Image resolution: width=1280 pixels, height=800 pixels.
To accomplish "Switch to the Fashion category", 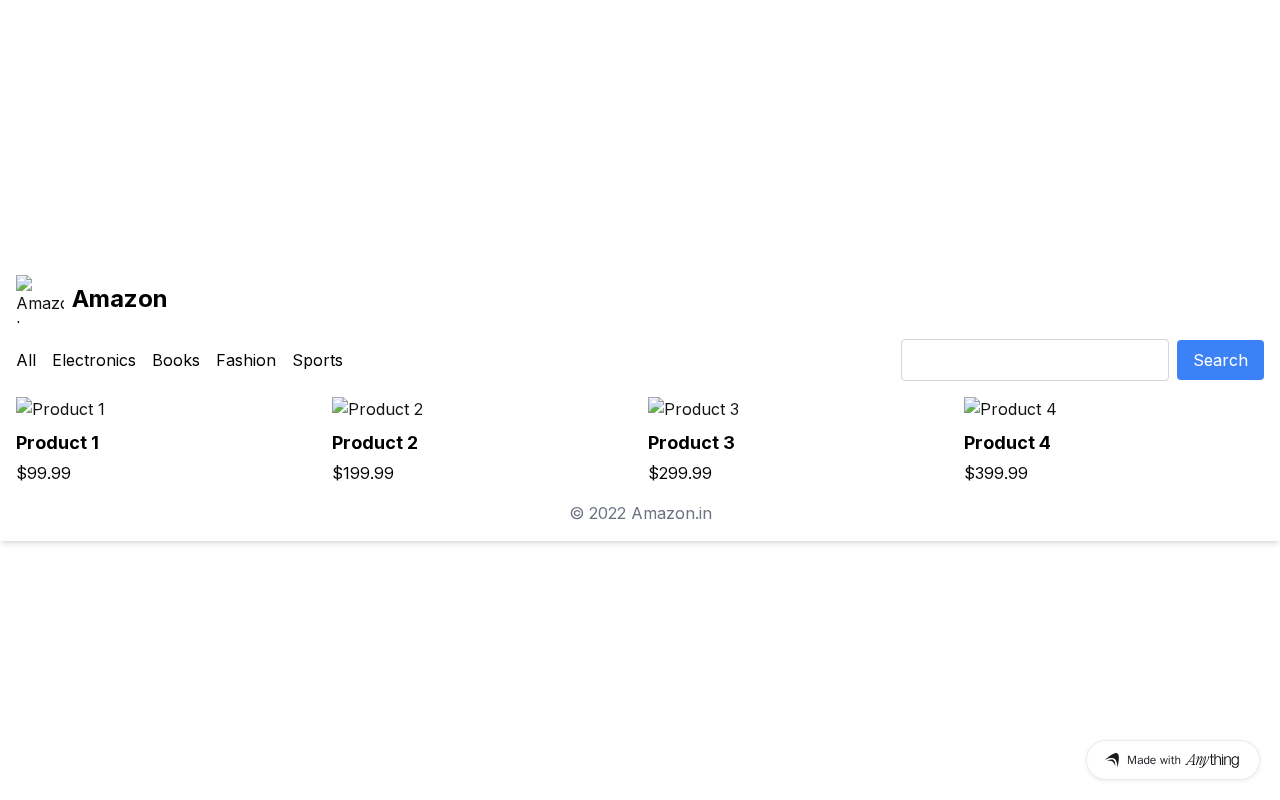I will tap(246, 360).
